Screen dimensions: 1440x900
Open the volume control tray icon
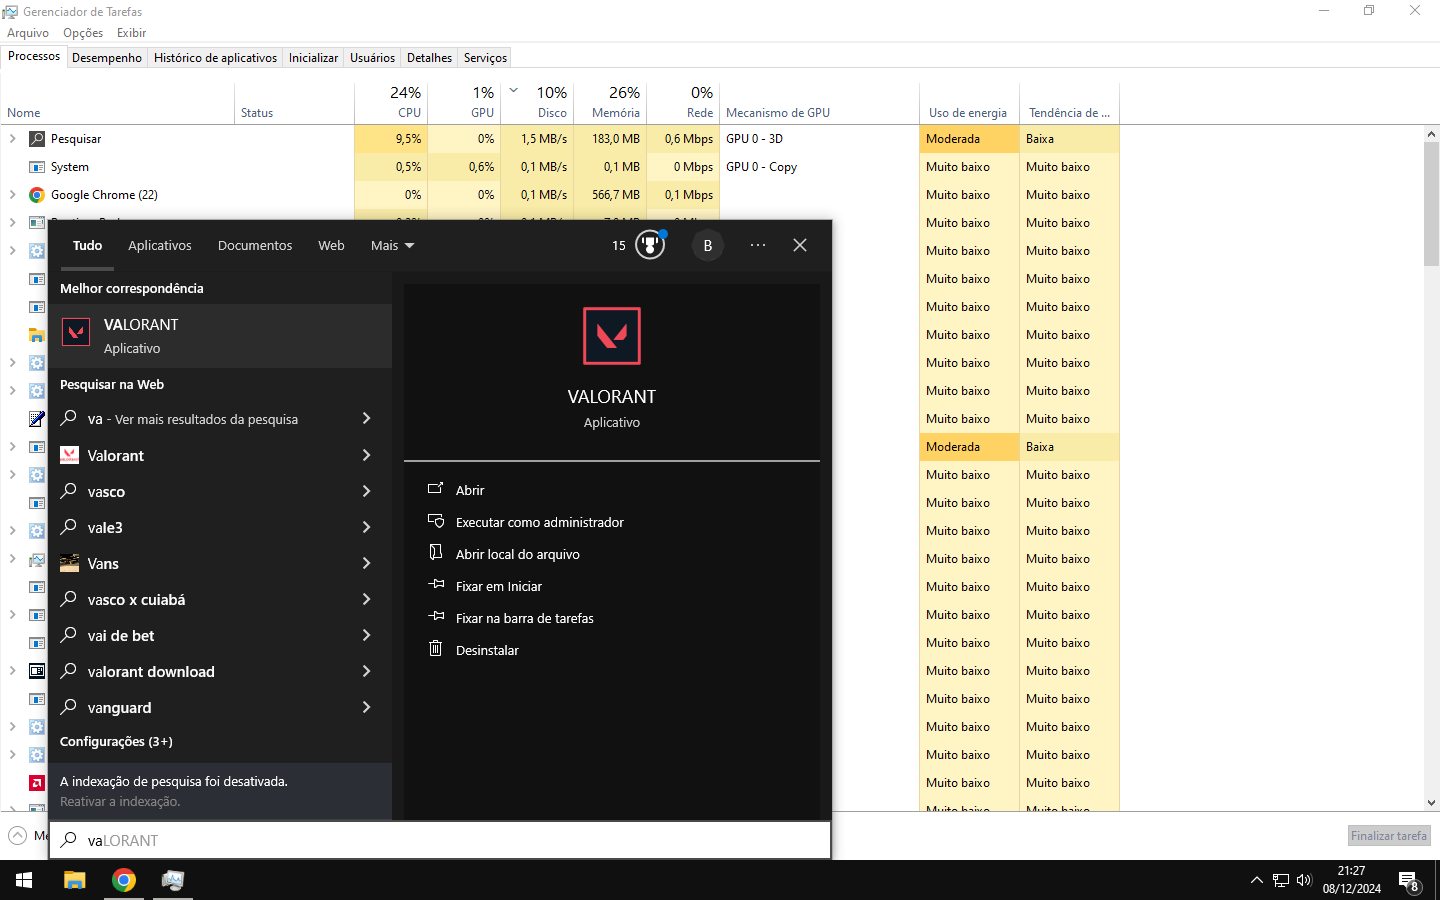point(1304,880)
